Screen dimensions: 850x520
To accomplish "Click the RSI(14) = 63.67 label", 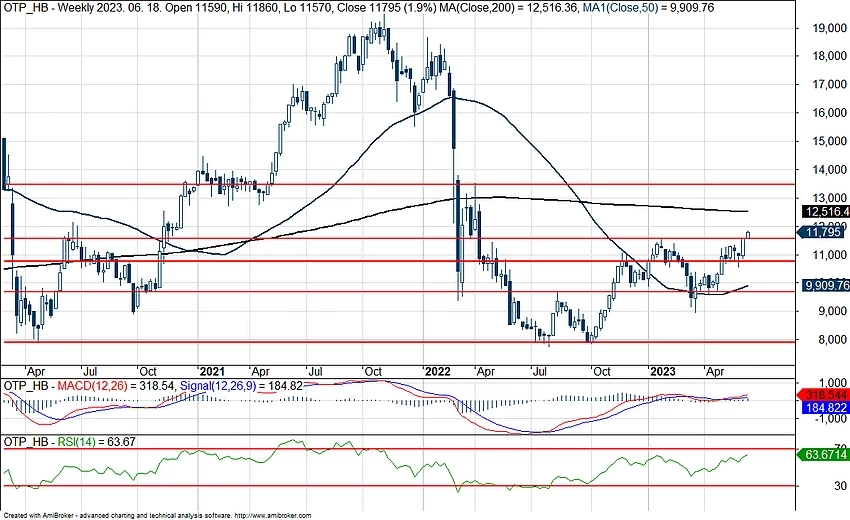I will (96, 442).
